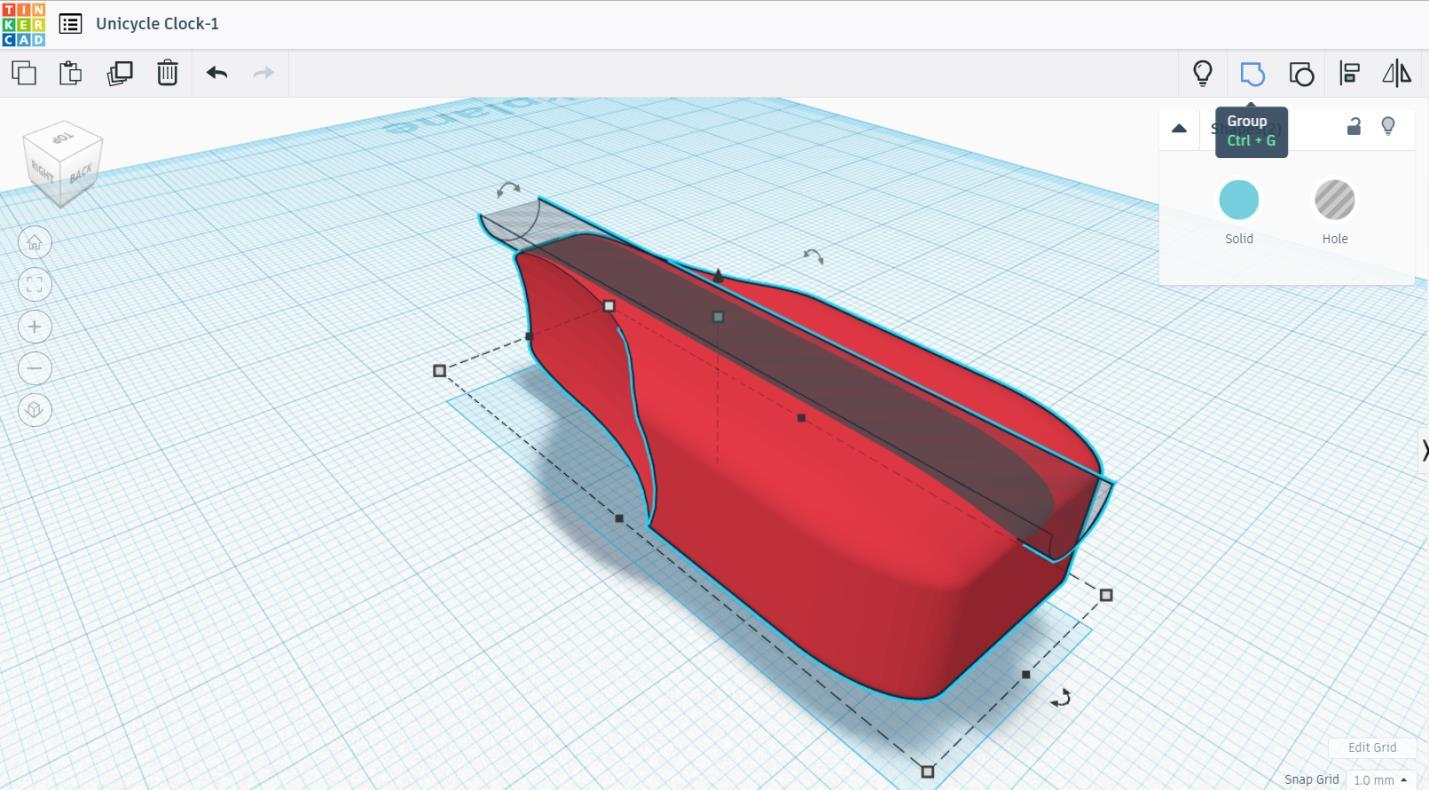Click the top rotation handle arrow

pyautogui.click(x=509, y=189)
